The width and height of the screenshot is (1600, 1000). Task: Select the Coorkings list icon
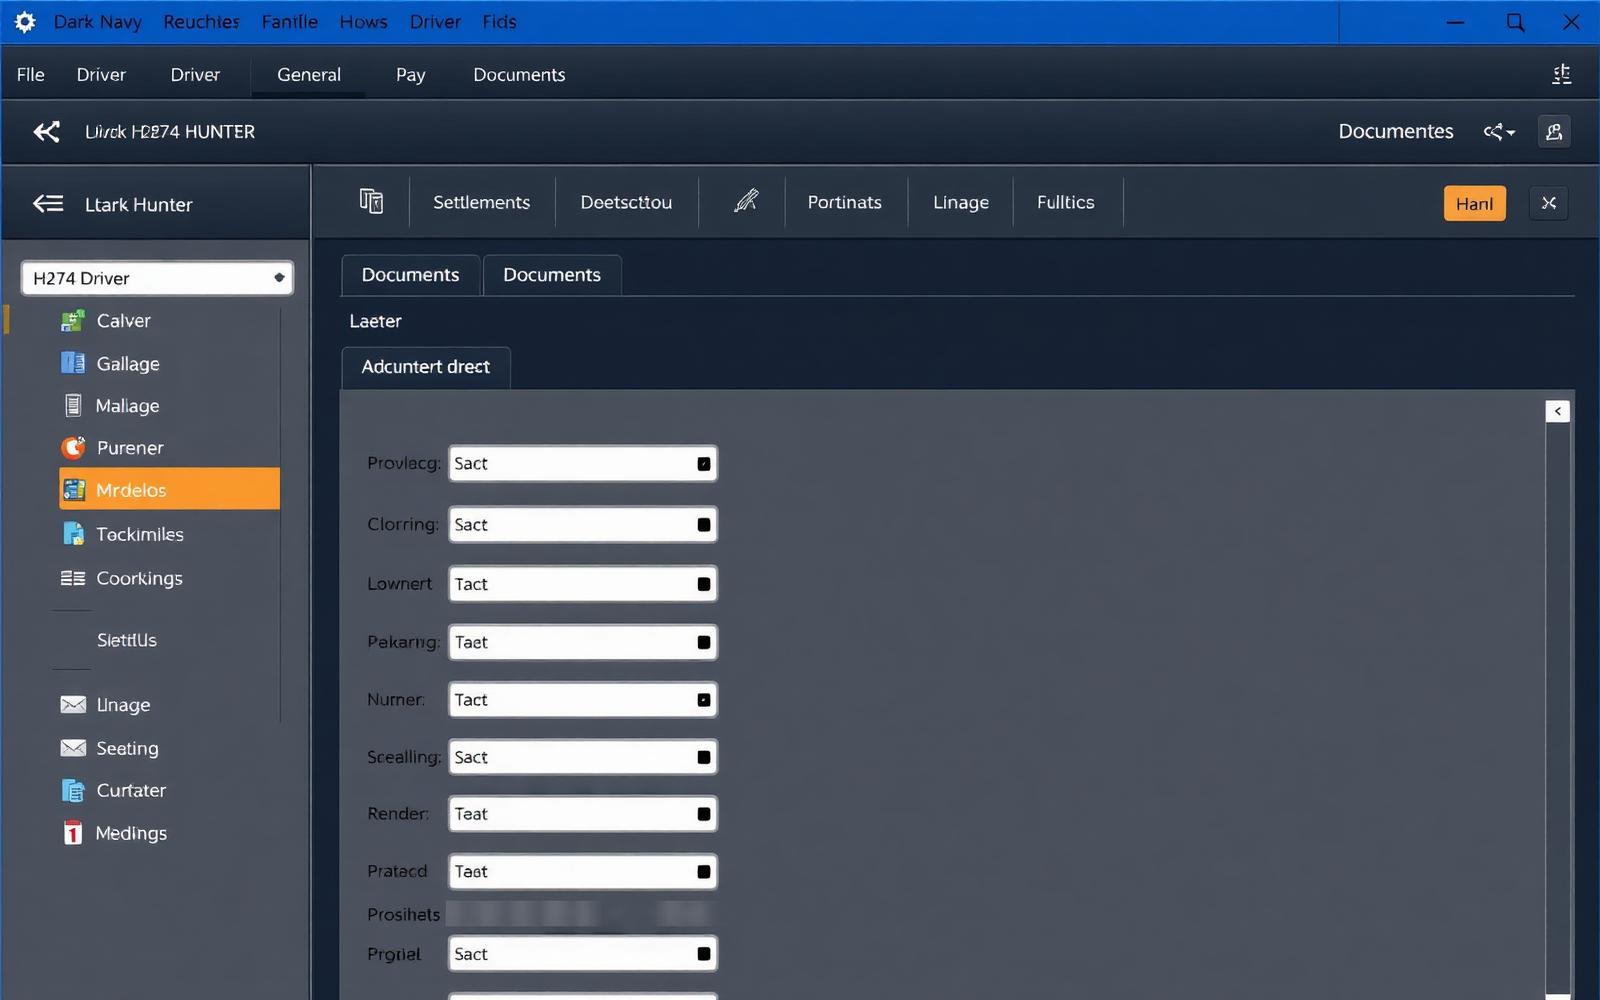pos(73,578)
